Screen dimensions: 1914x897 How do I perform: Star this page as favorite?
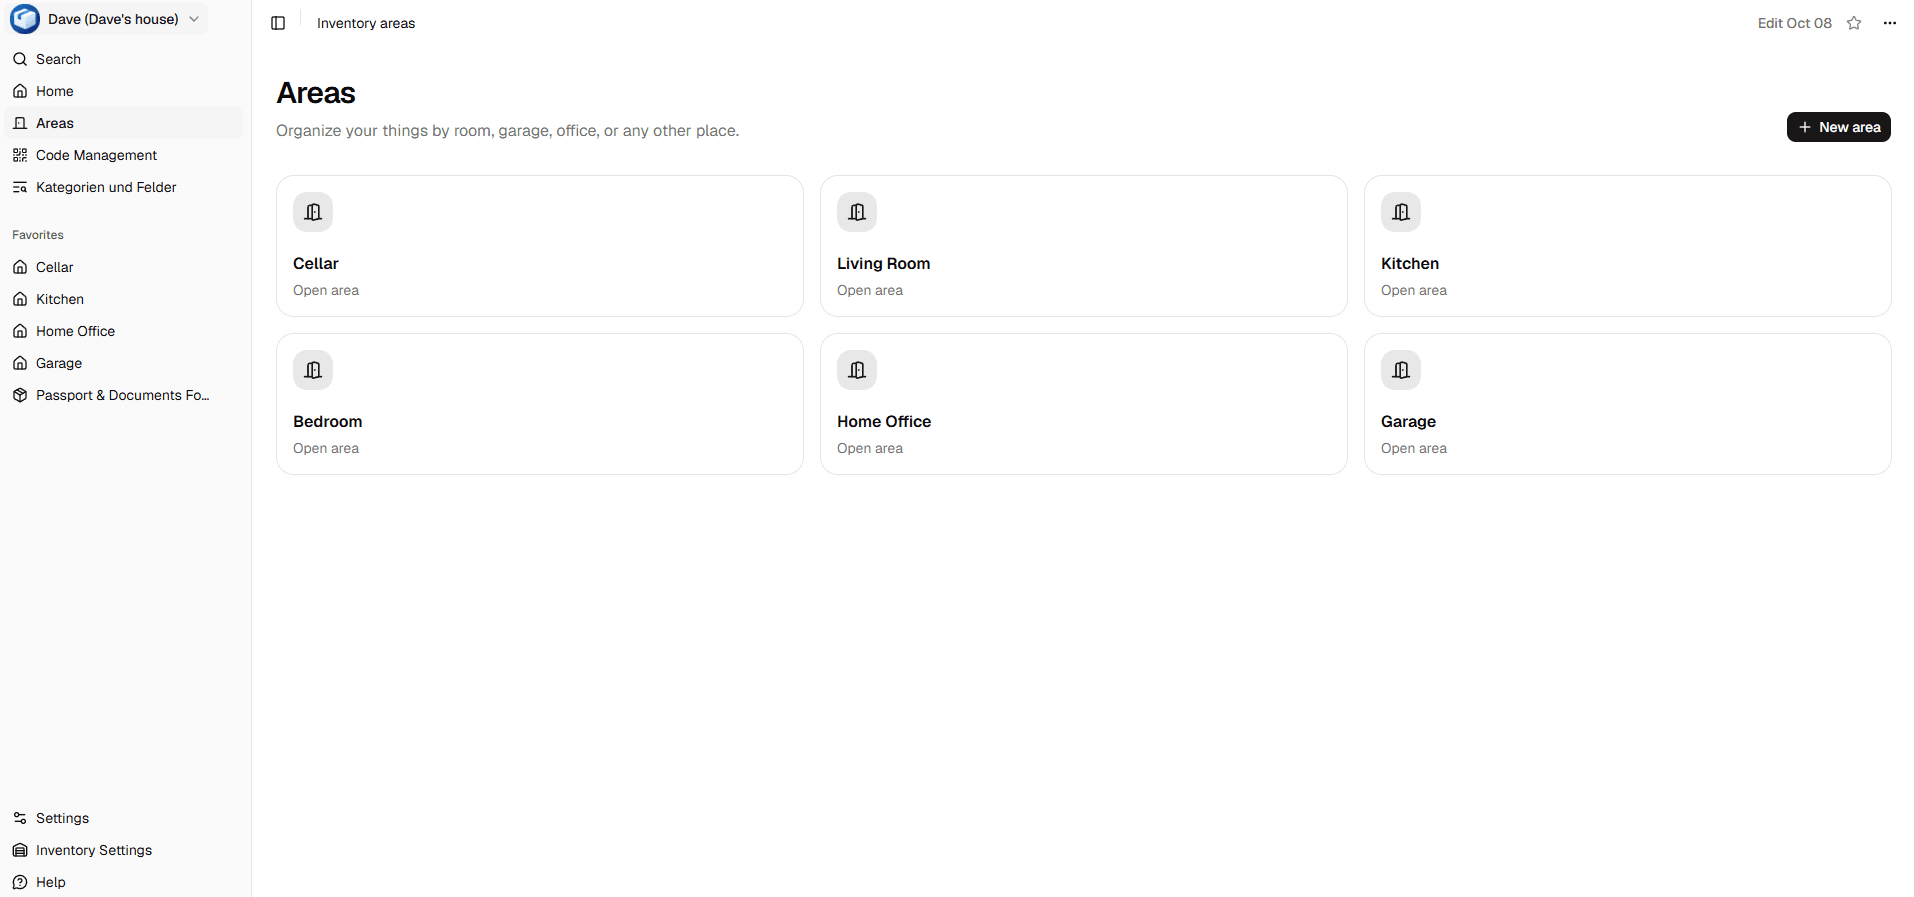(x=1854, y=23)
